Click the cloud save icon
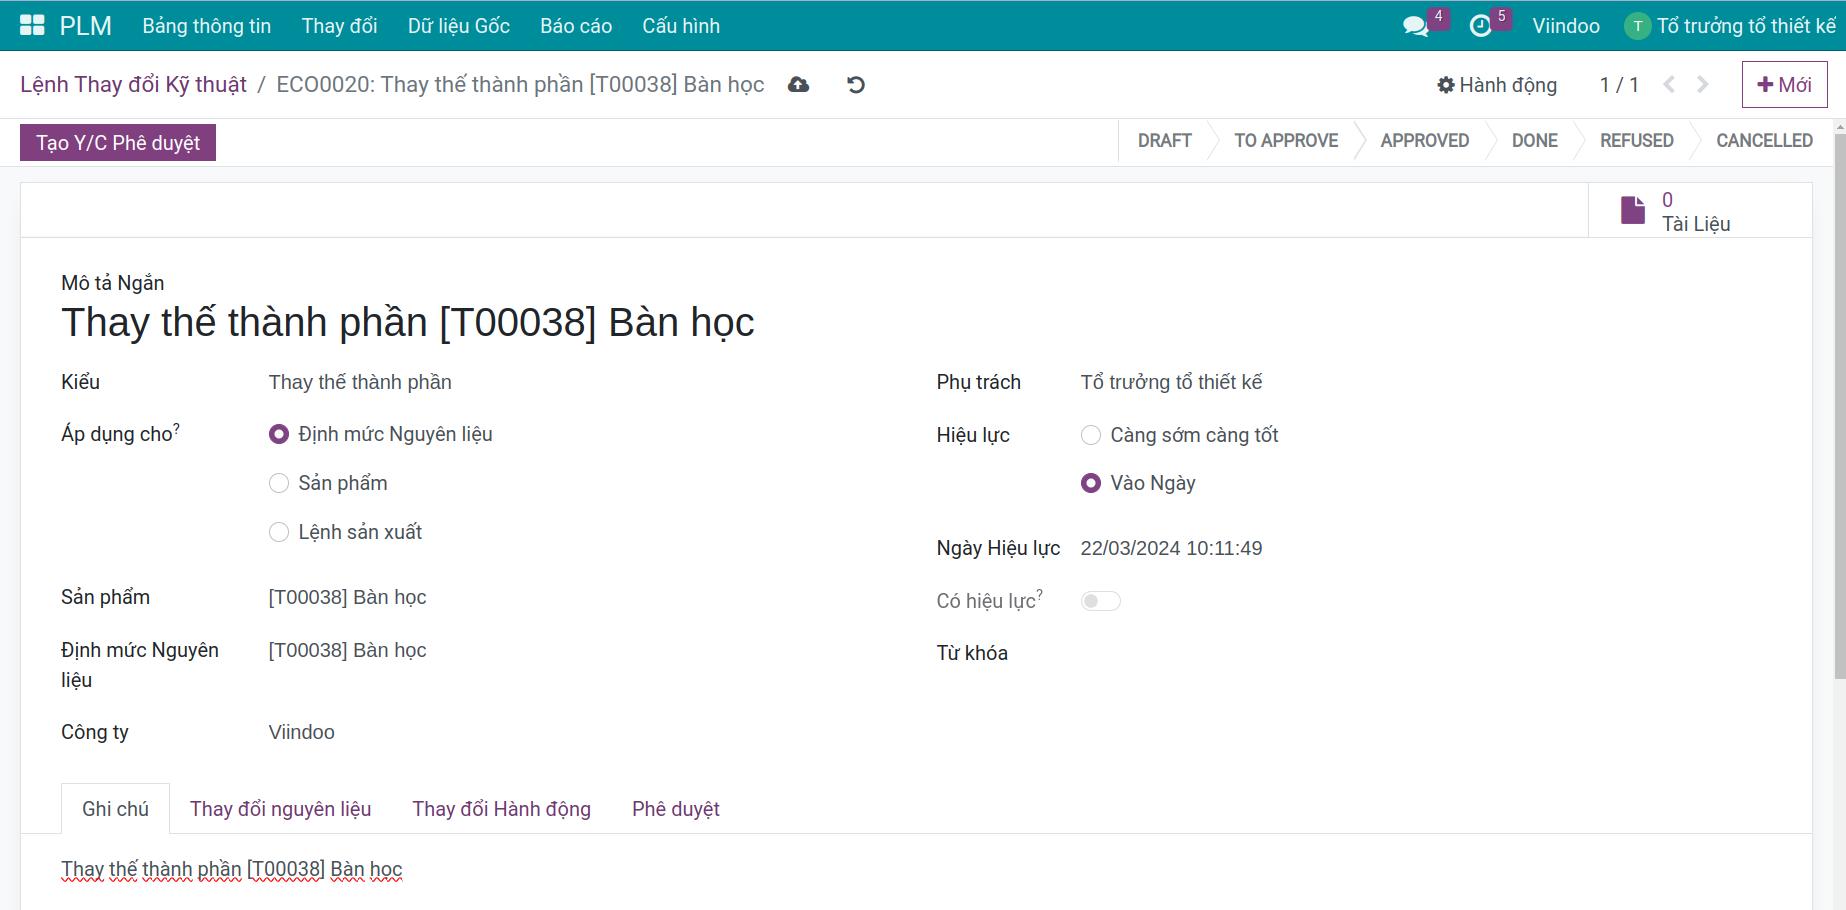The image size is (1846, 910). [798, 85]
